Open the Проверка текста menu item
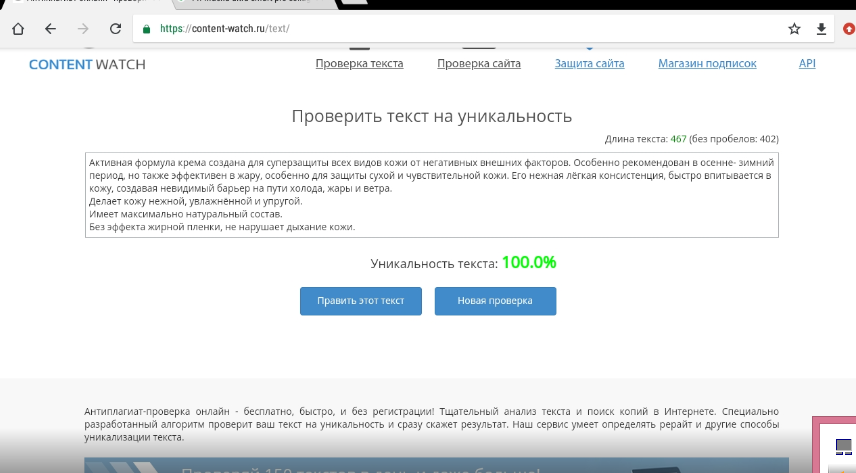Viewport: 856px width, 473px height. (359, 63)
